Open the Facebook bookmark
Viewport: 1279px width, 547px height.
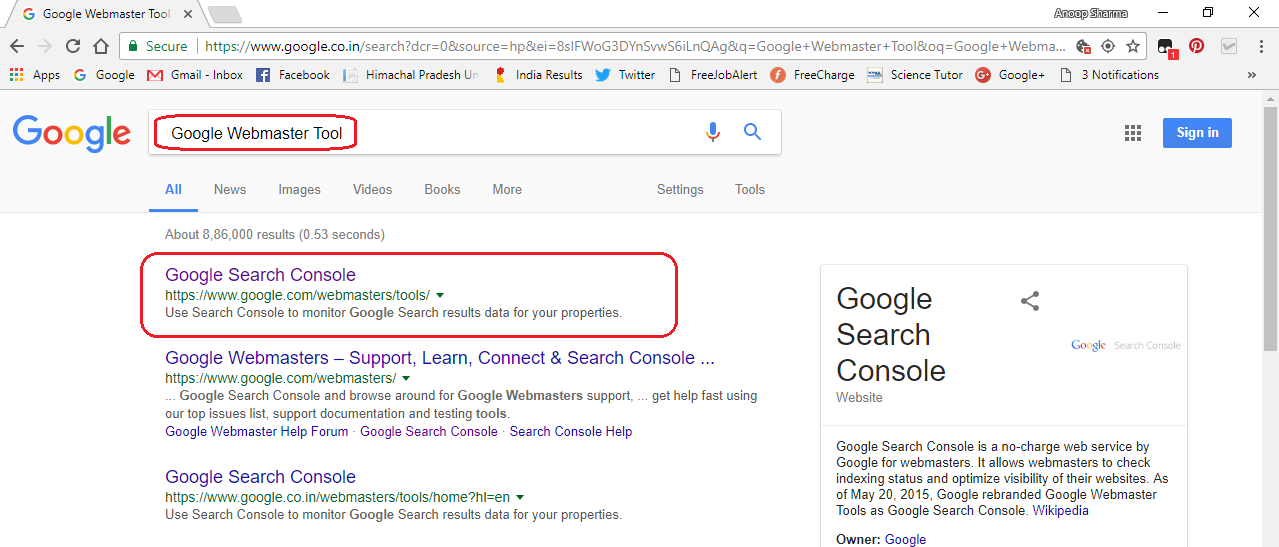pyautogui.click(x=292, y=75)
